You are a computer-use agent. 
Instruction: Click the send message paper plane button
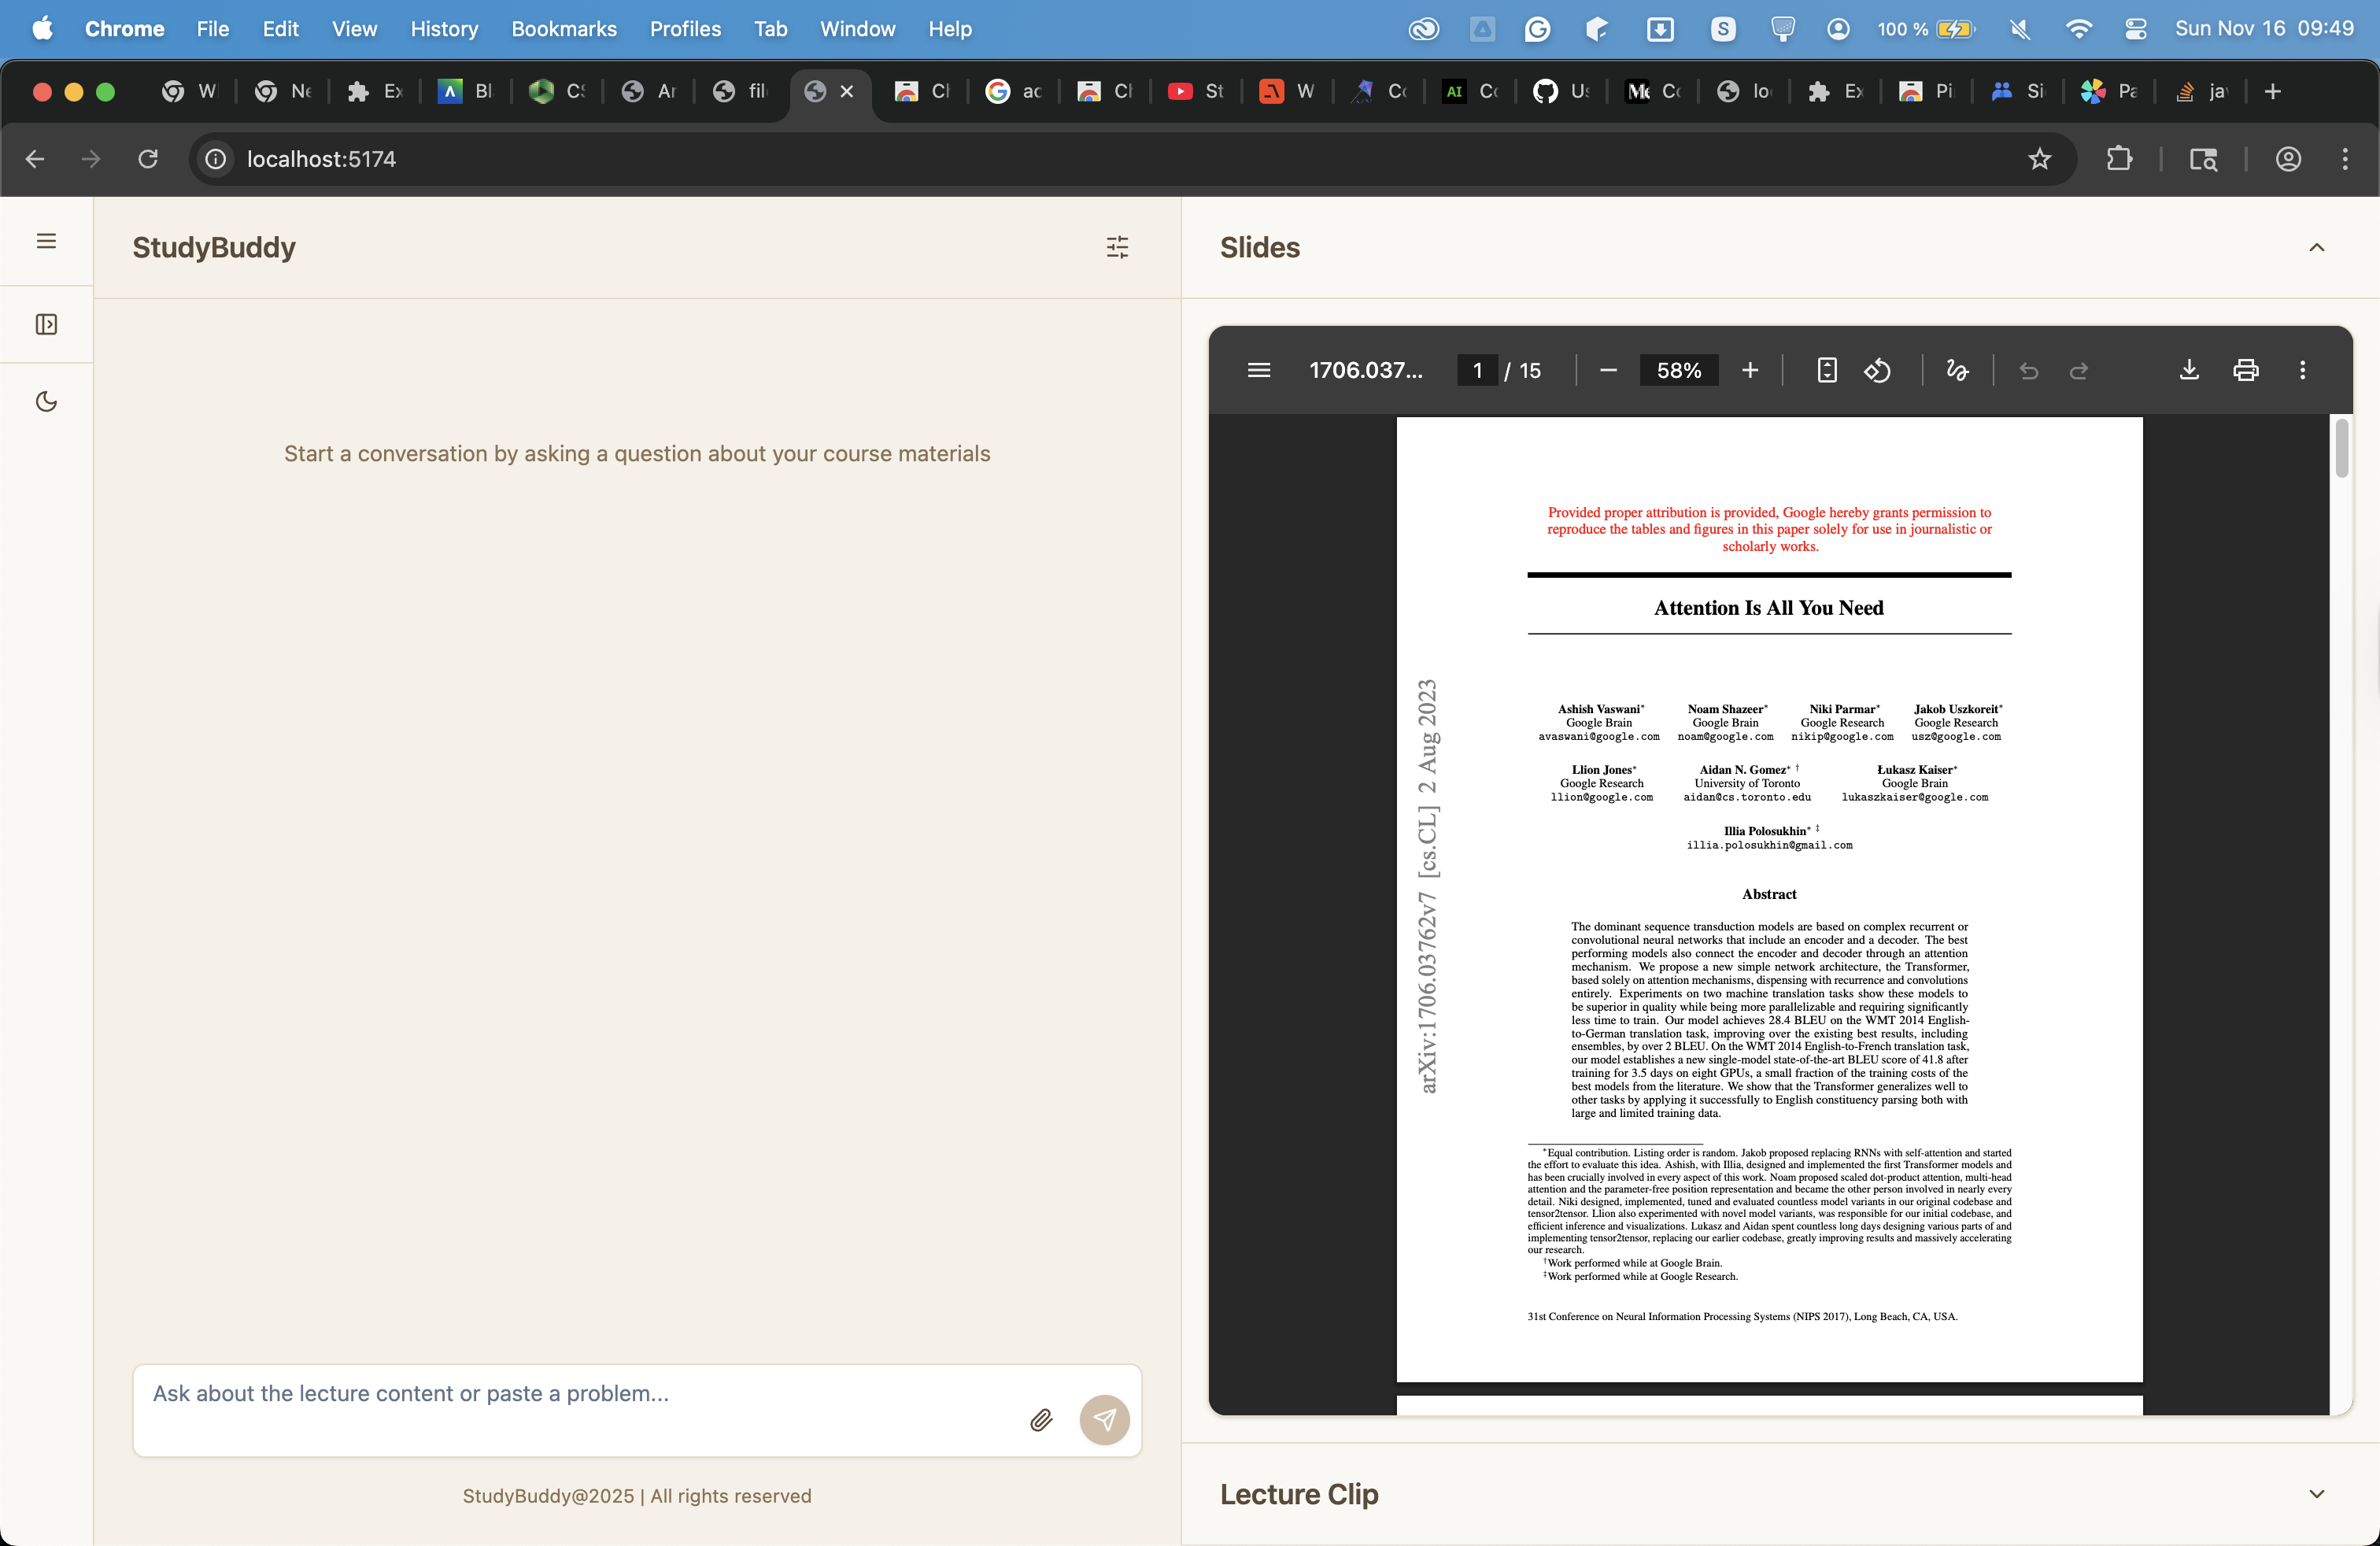click(1104, 1420)
